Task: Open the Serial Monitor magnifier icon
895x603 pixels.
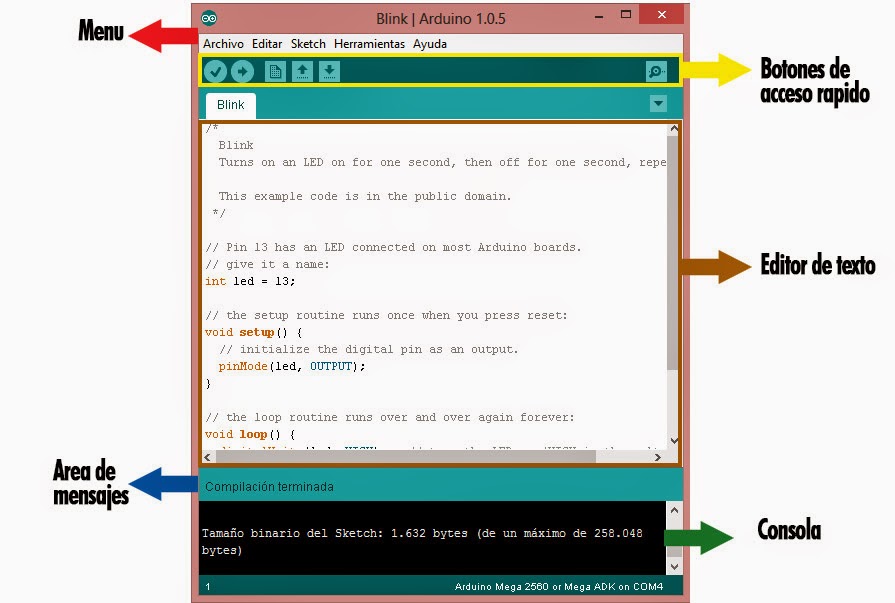Action: click(x=655, y=71)
